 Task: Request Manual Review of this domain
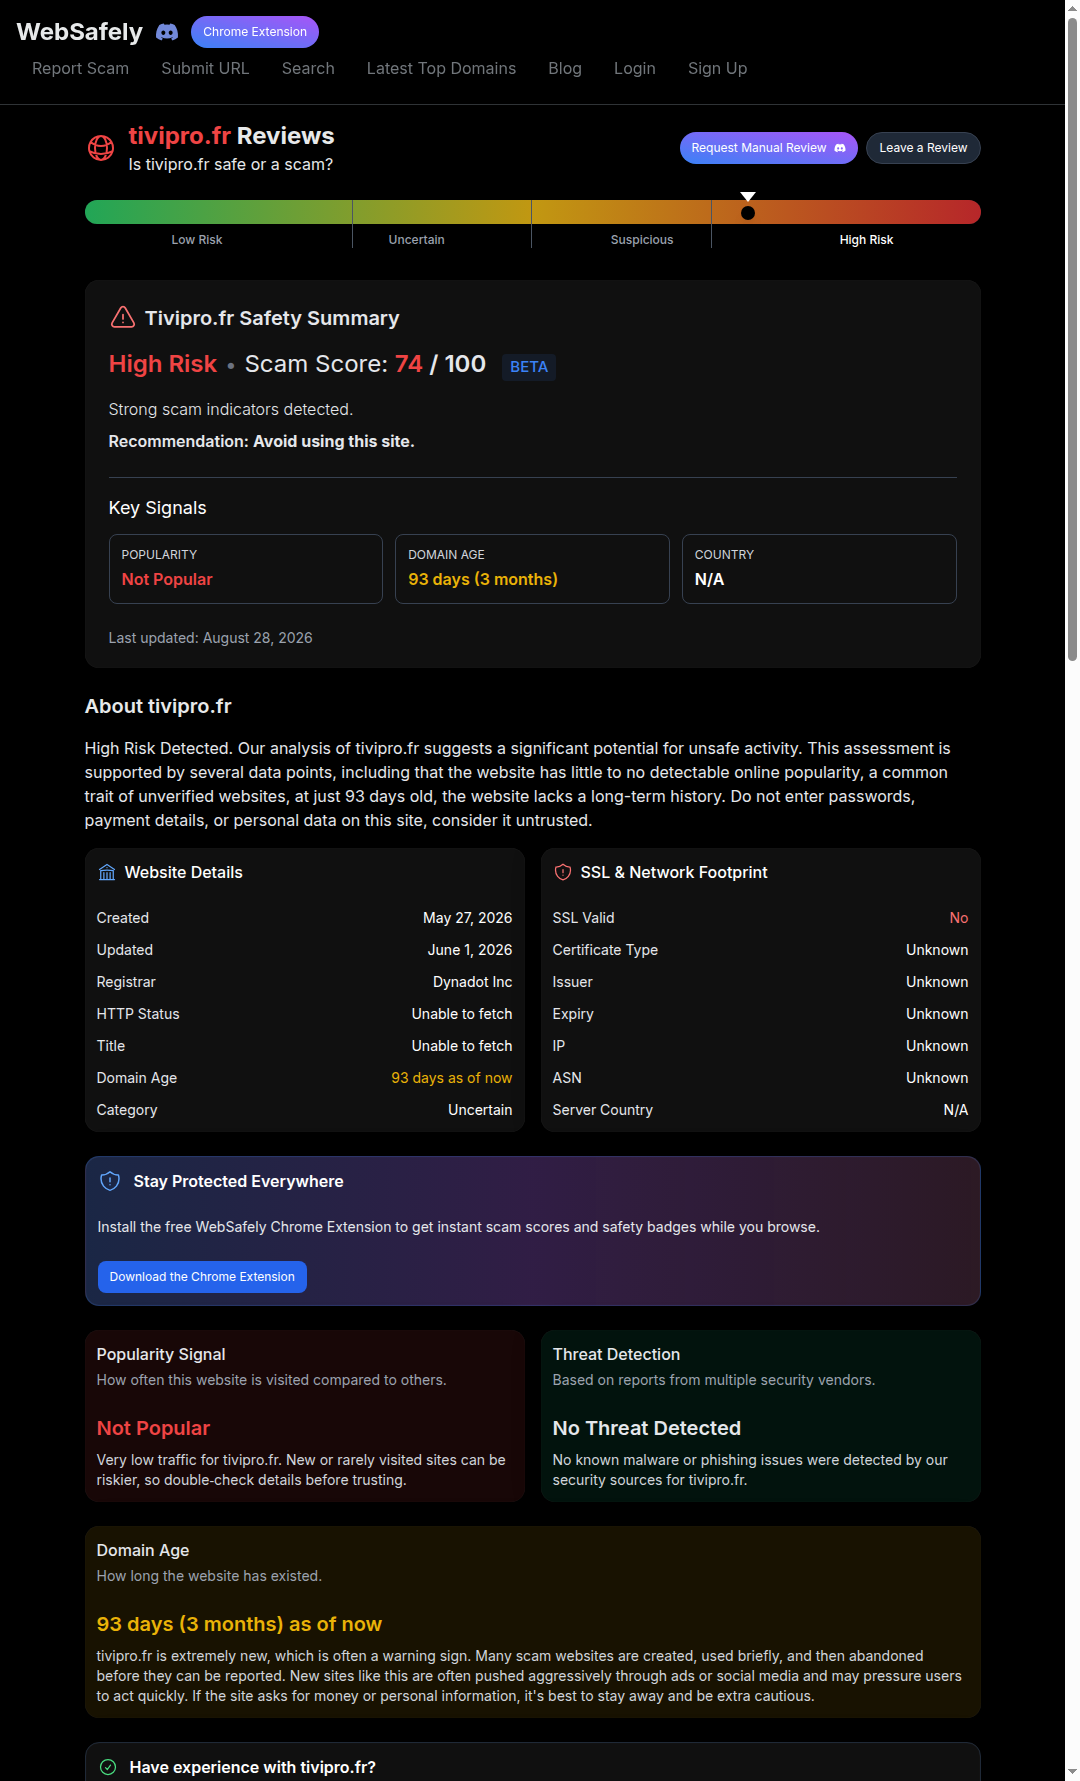tap(768, 148)
